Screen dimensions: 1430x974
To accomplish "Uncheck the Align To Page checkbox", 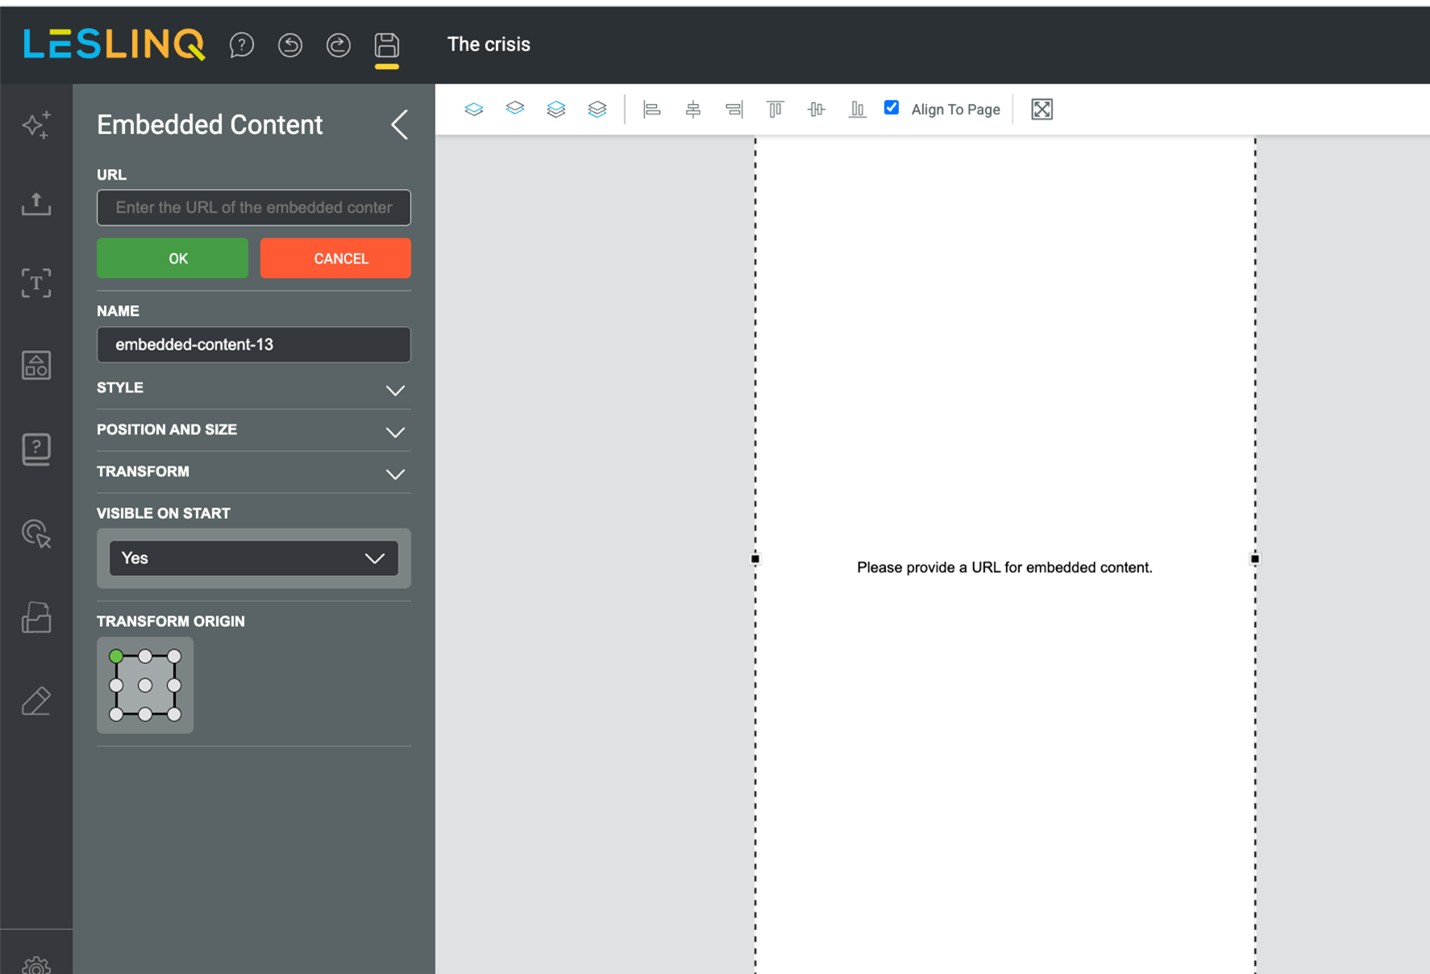I will click(x=891, y=107).
